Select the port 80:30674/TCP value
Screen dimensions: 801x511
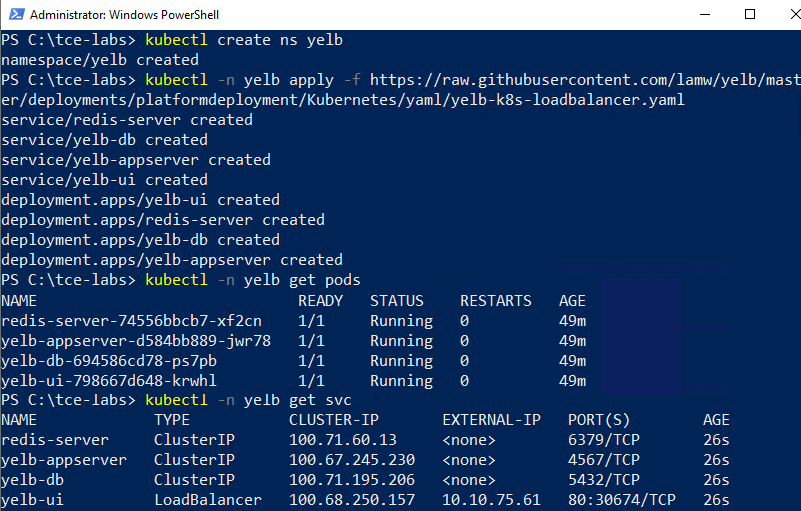[x=622, y=500]
